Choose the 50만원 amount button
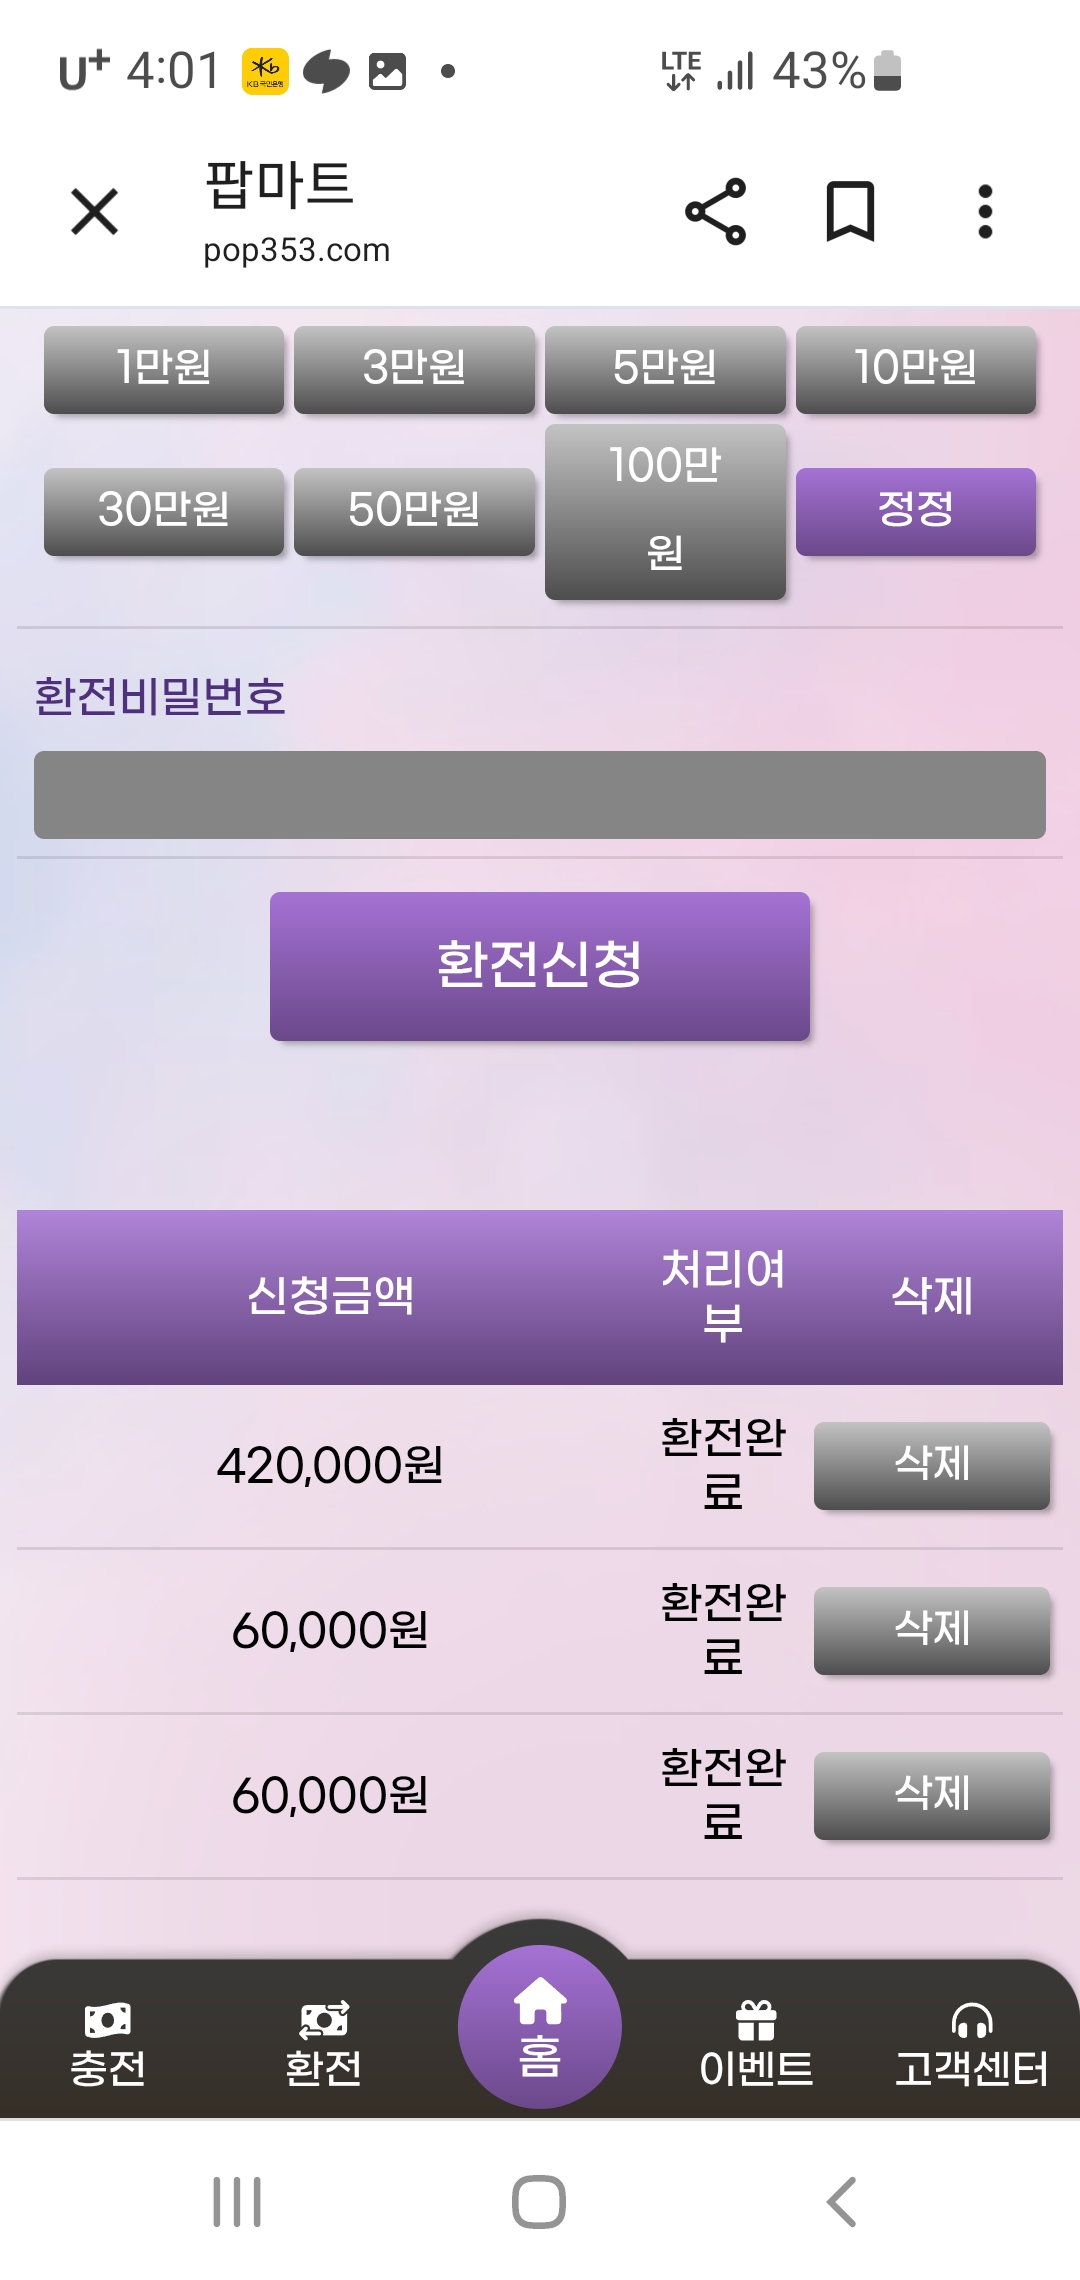The height and width of the screenshot is (2280, 1080). tap(414, 511)
